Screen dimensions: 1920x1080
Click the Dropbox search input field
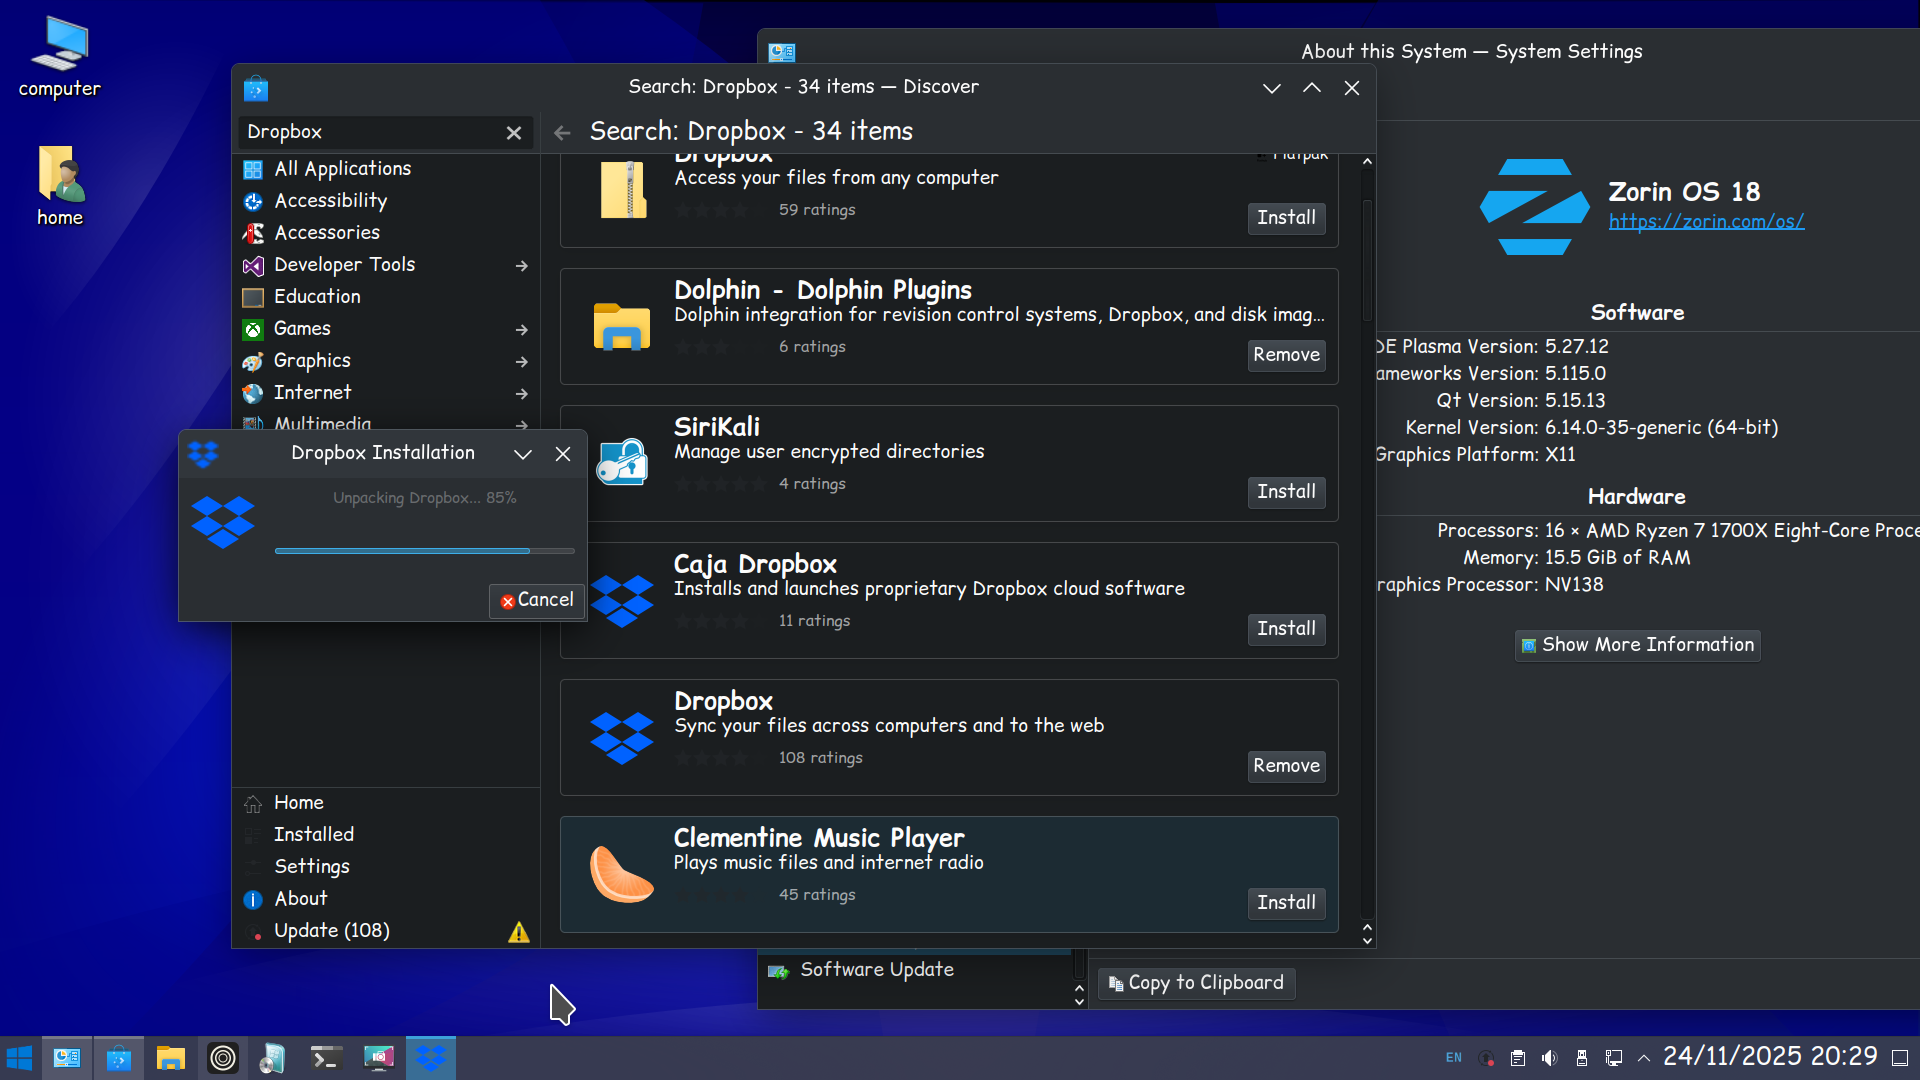(370, 132)
